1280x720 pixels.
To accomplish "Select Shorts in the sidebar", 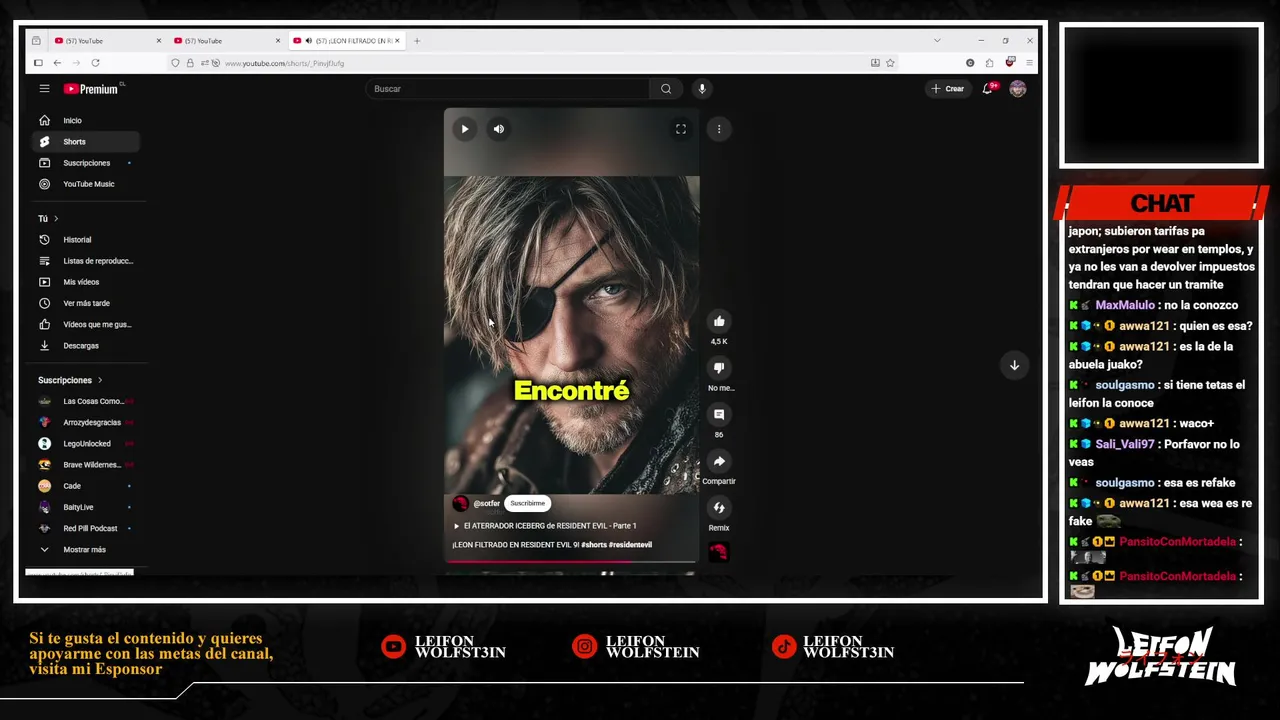I will tap(85, 142).
